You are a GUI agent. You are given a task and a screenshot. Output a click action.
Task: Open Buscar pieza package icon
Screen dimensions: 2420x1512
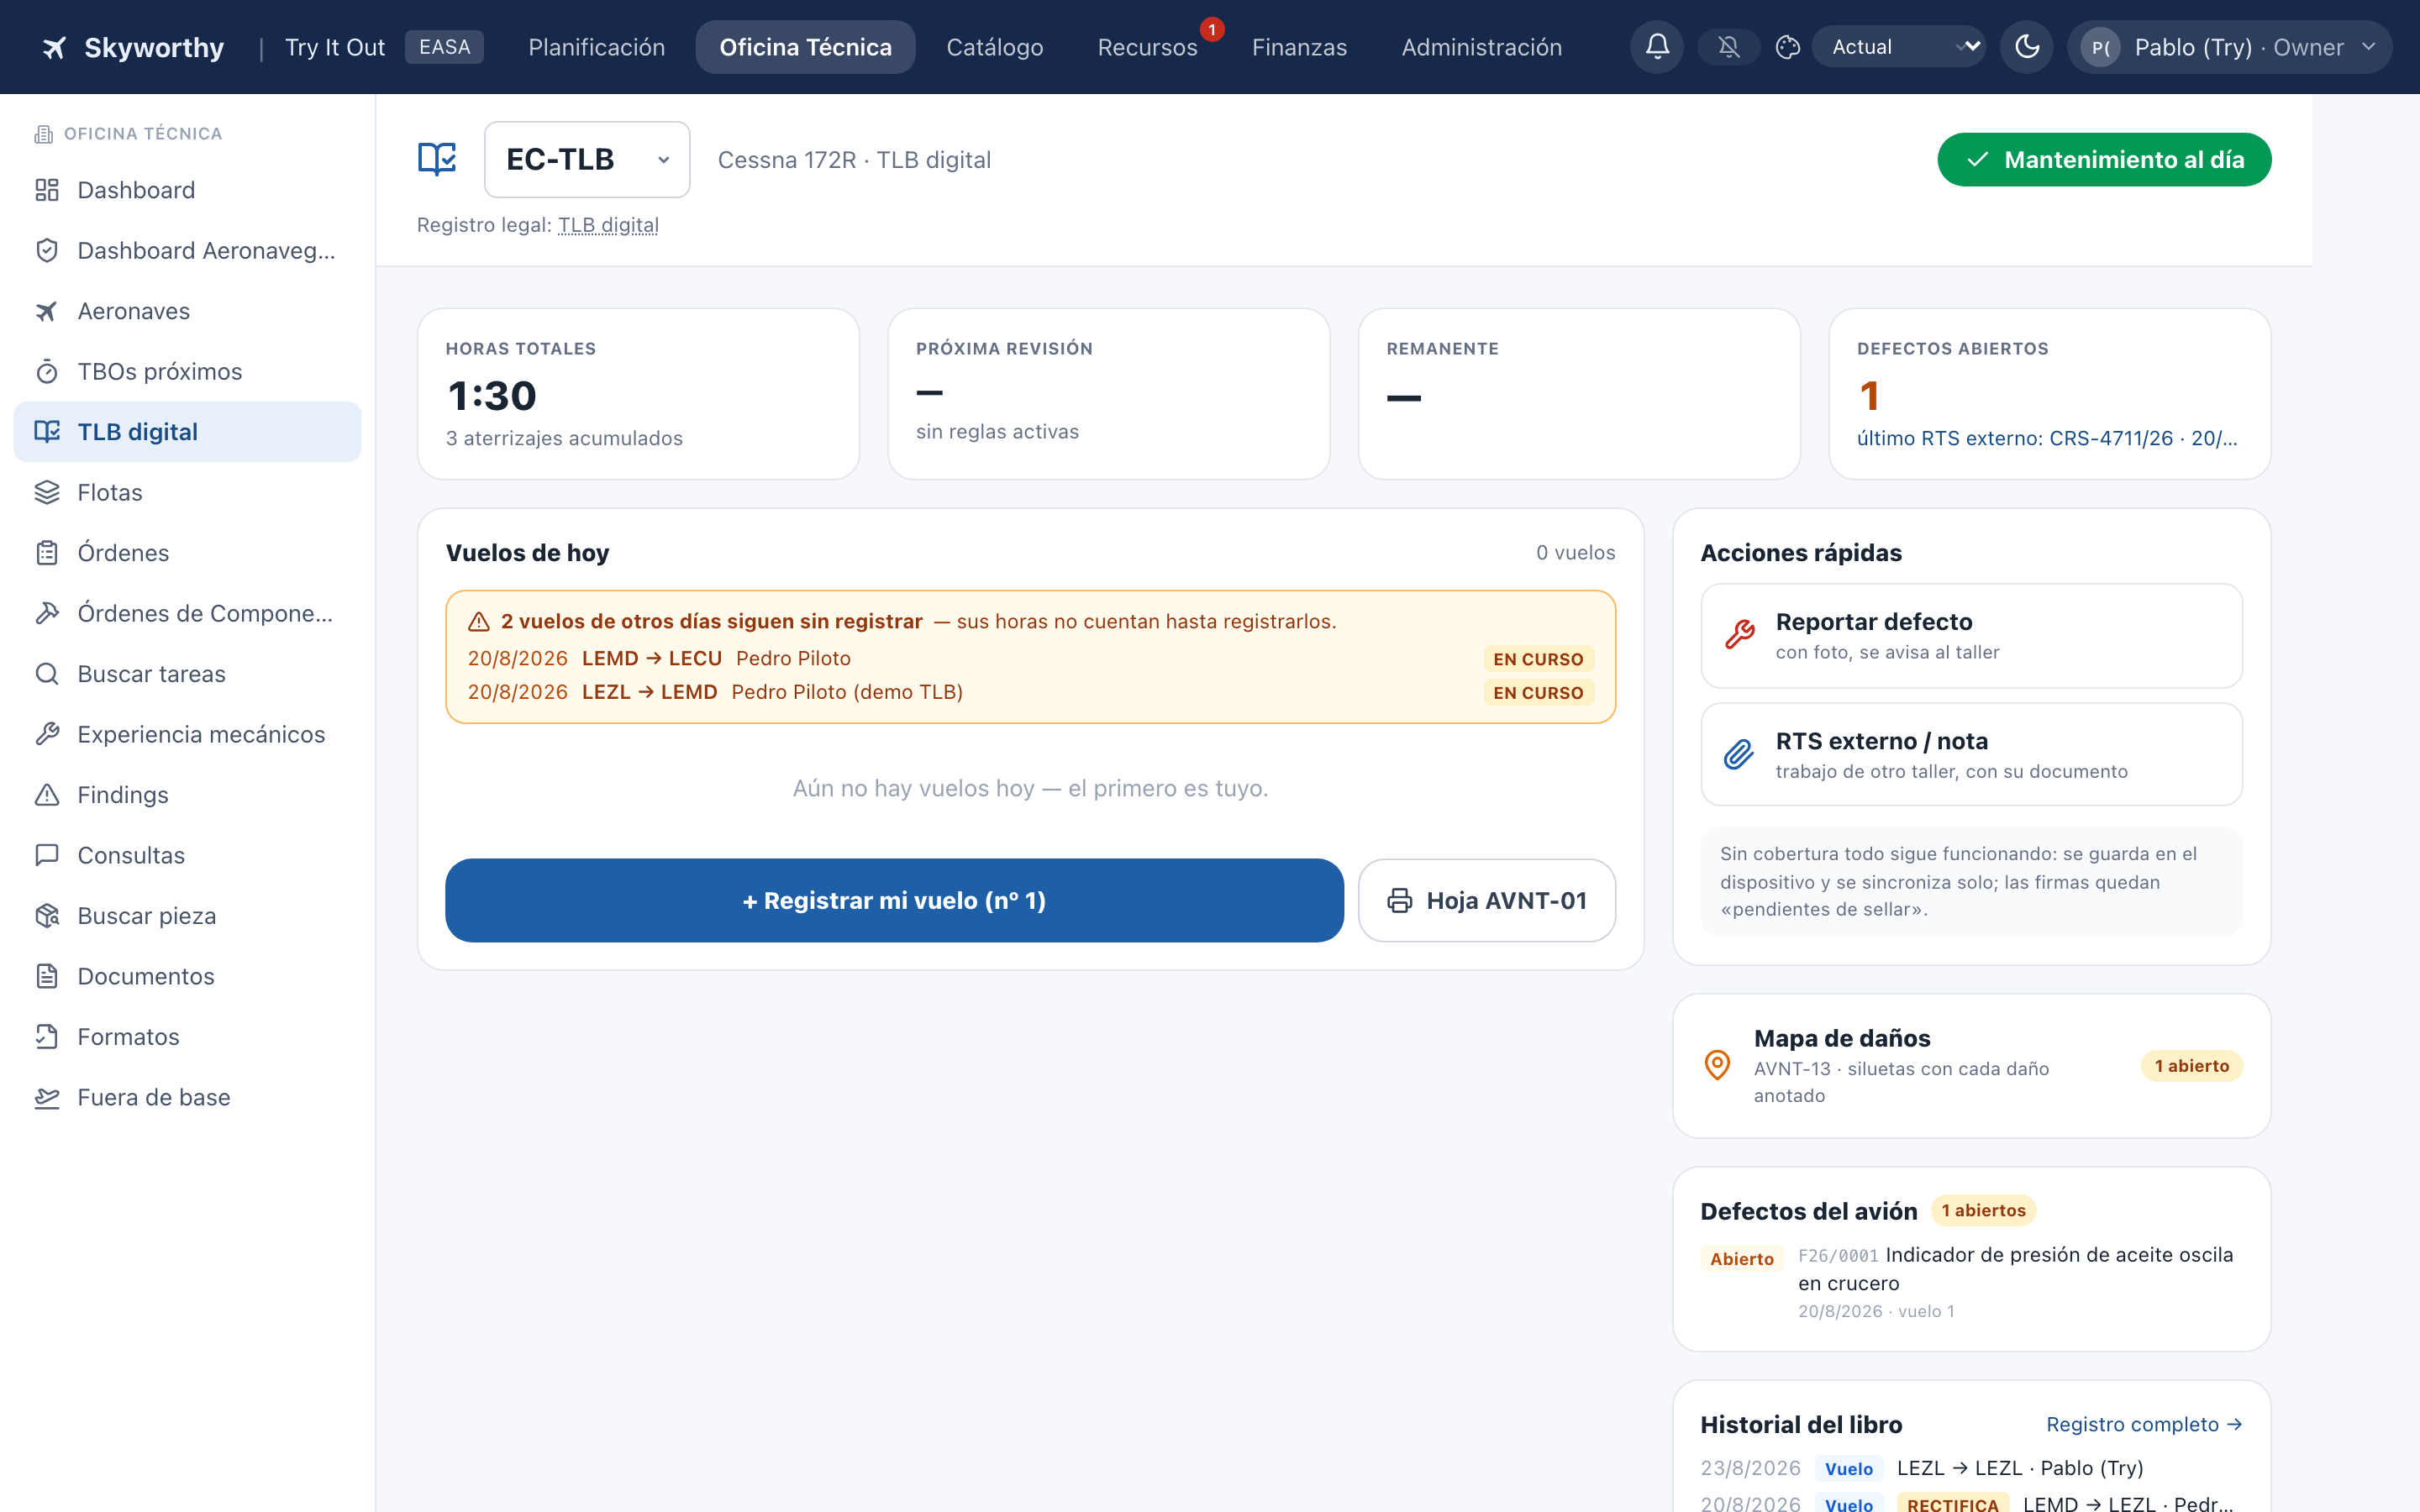point(47,916)
